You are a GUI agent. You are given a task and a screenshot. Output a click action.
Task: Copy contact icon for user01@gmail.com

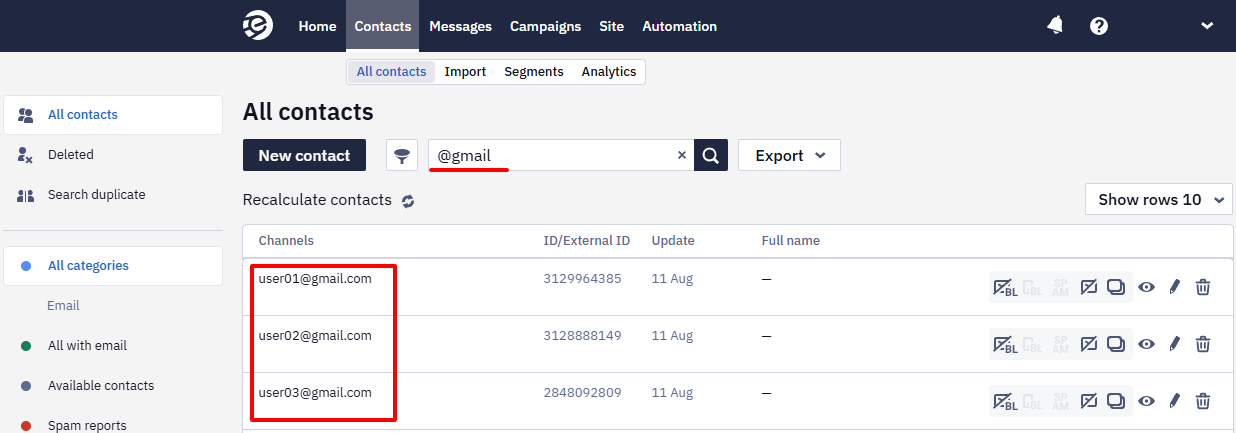1117,288
